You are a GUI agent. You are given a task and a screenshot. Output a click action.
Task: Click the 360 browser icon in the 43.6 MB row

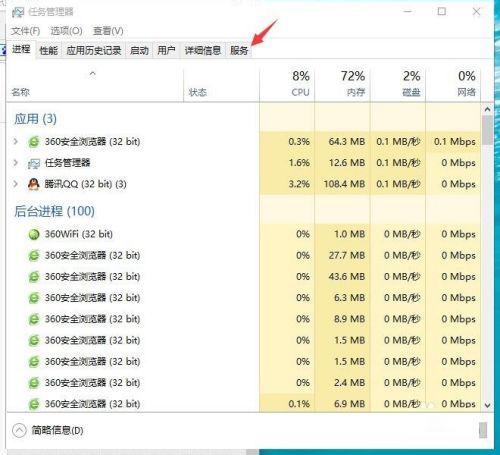click(x=33, y=277)
